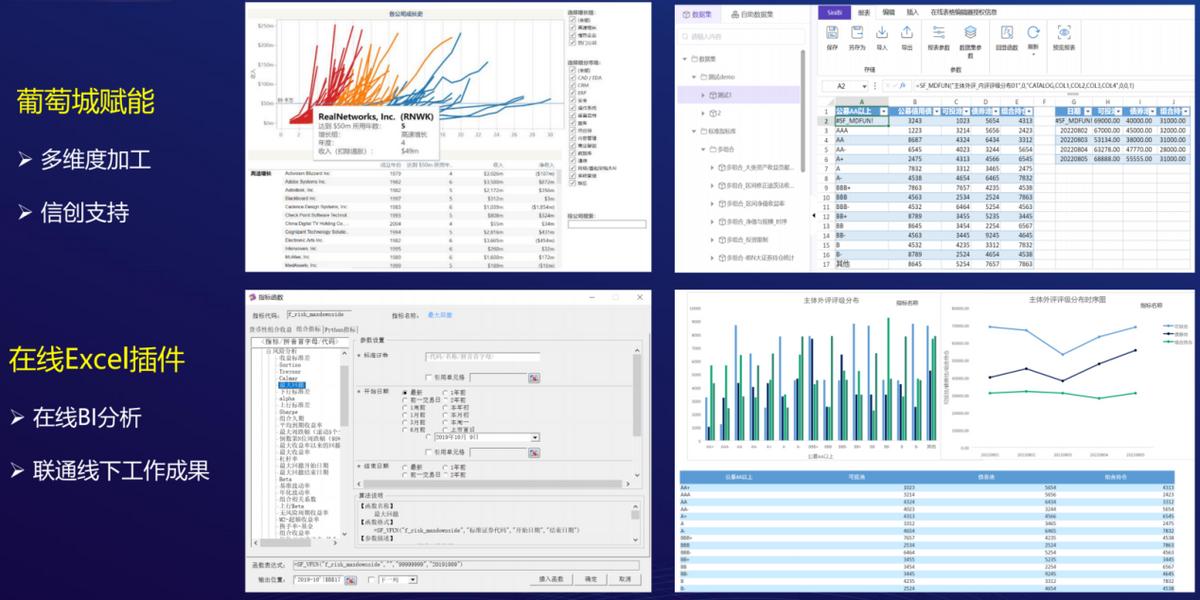1200x600 pixels.
Task: Click the 确定 button in the dialog
Action: tap(591, 579)
